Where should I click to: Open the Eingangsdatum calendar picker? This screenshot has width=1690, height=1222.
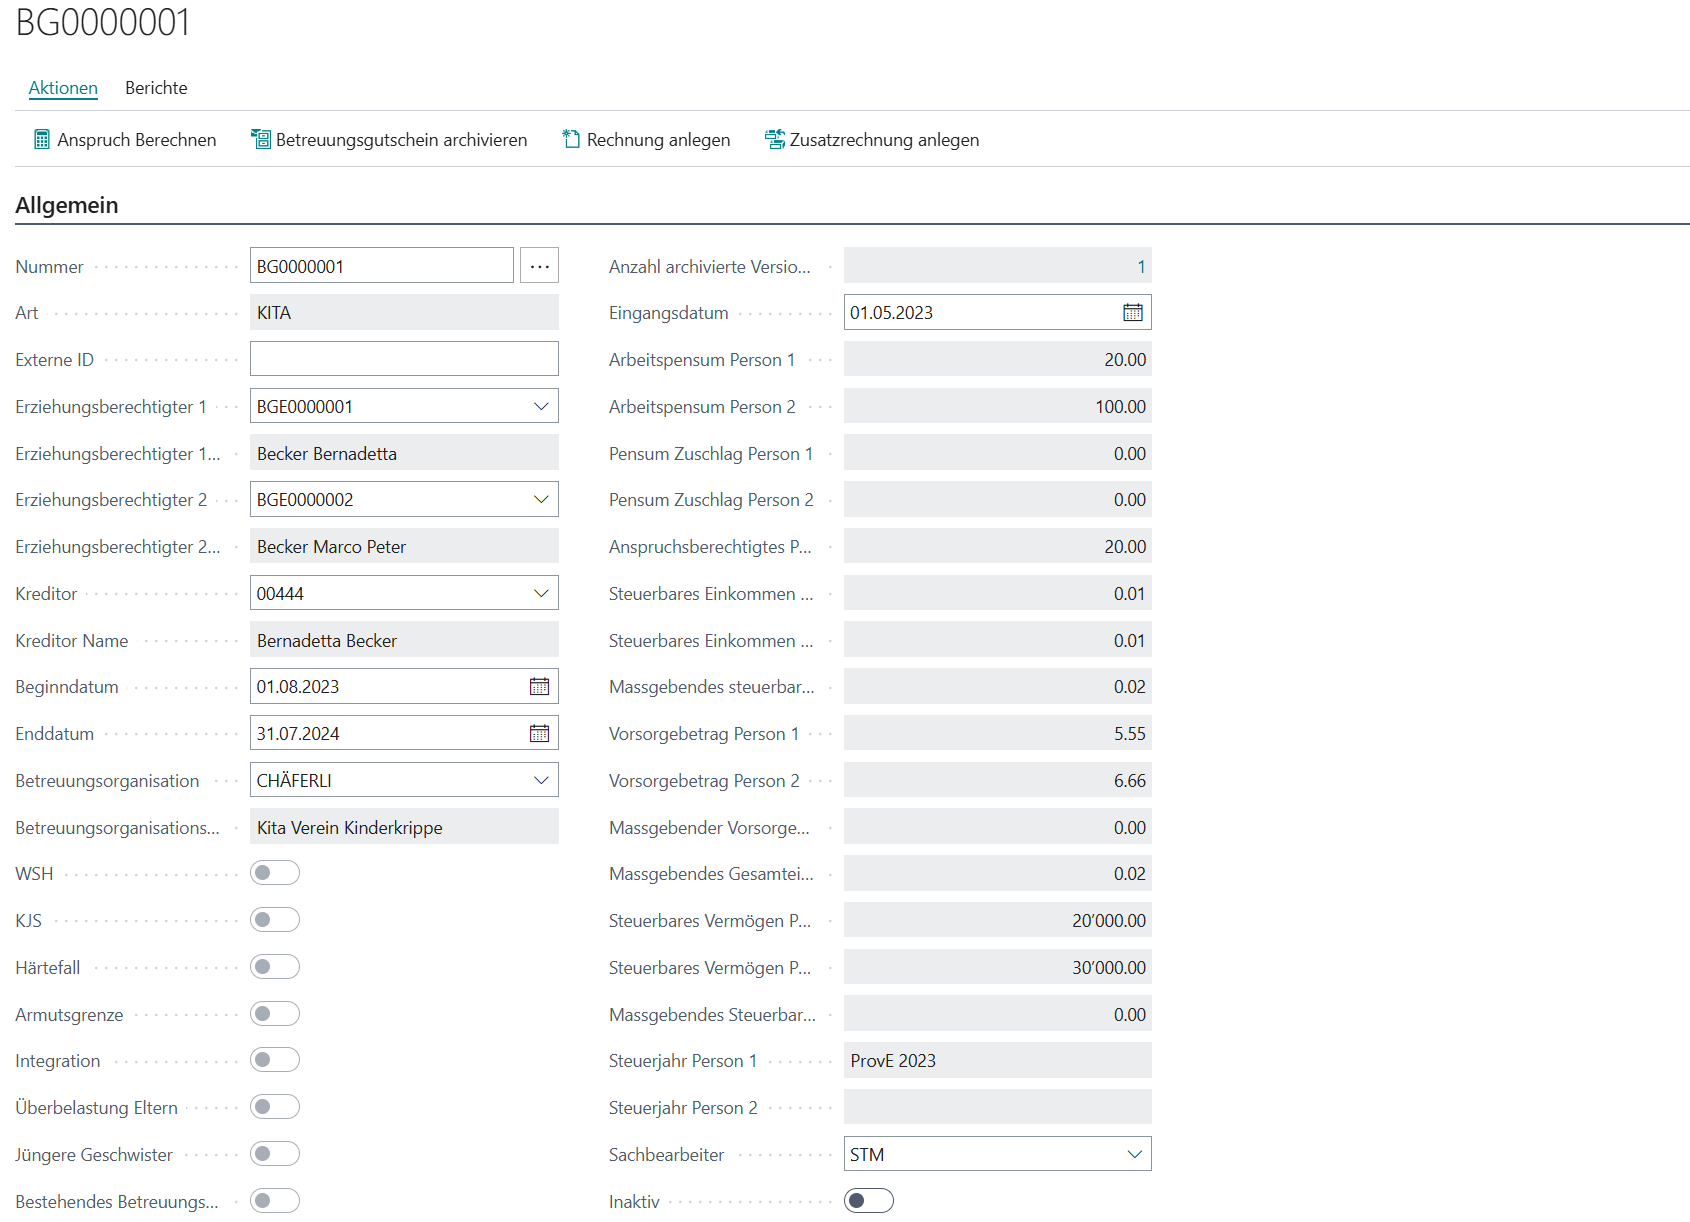coord(1132,313)
